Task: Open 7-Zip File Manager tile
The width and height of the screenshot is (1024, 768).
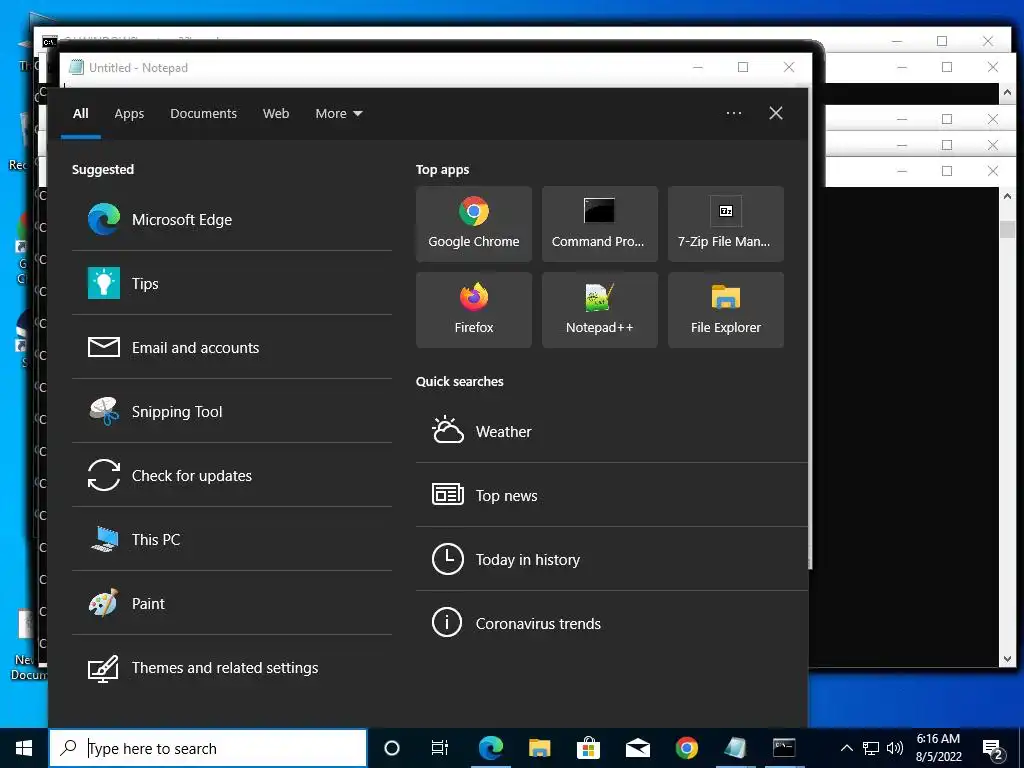Action: click(x=726, y=224)
